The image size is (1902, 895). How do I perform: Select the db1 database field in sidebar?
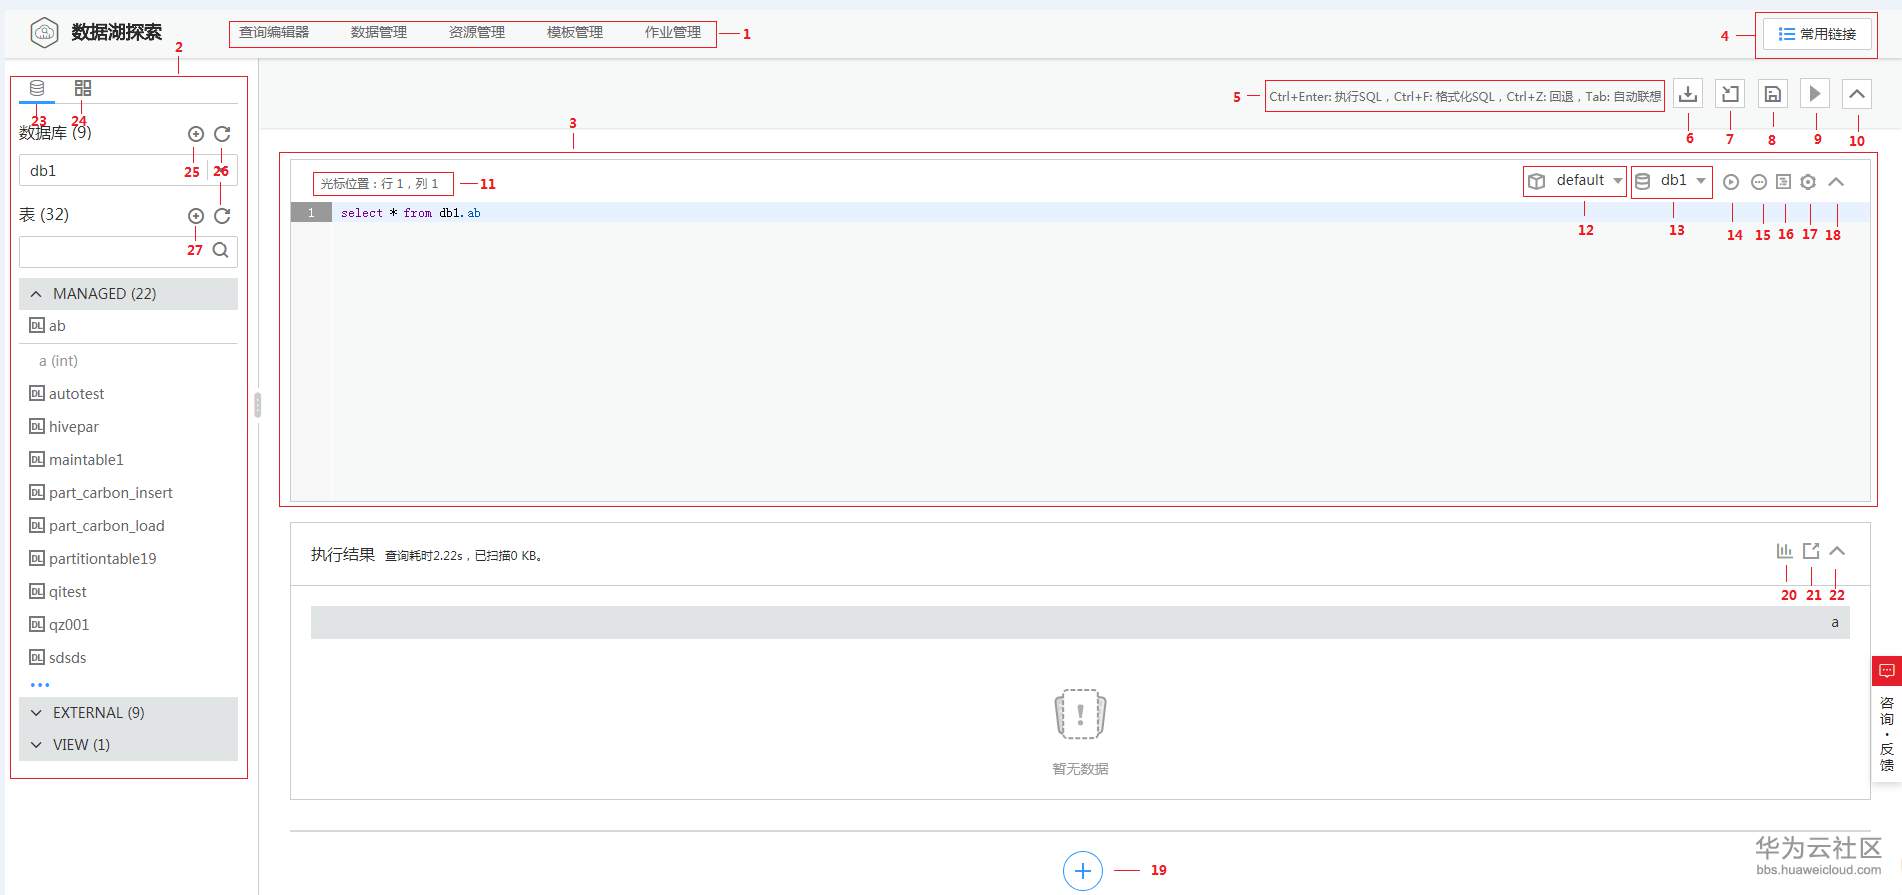point(128,170)
